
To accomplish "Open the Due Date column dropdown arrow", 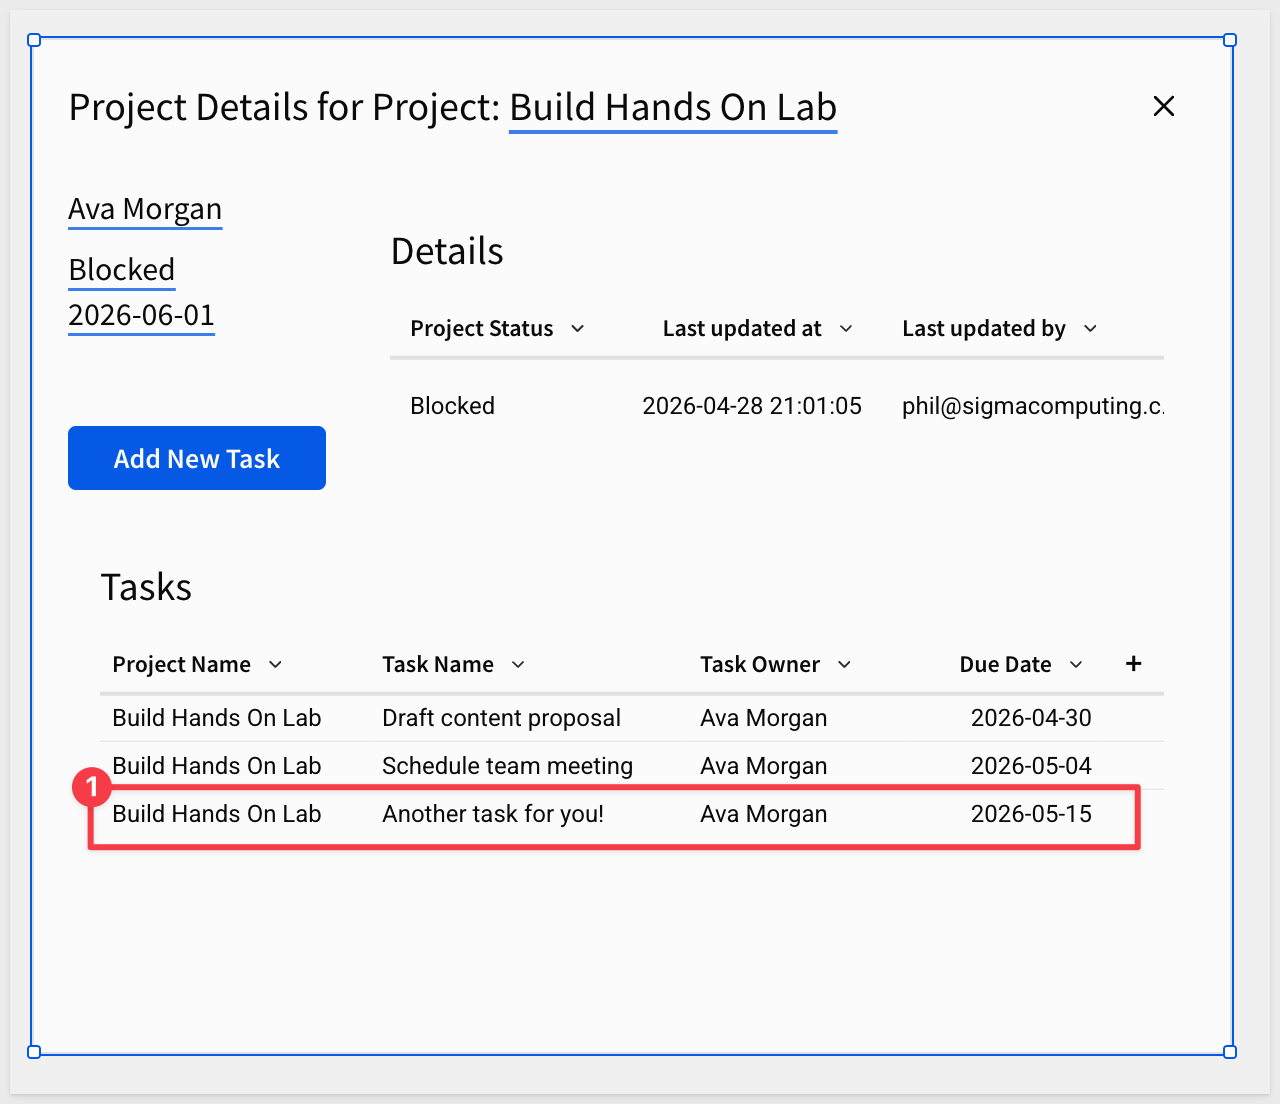I will [x=1076, y=665].
